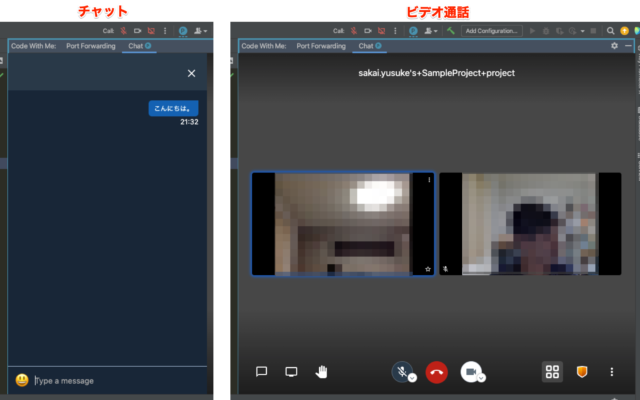The height and width of the screenshot is (400, 640).
Task: Open Search Everywhere magnifier
Action: click(610, 31)
